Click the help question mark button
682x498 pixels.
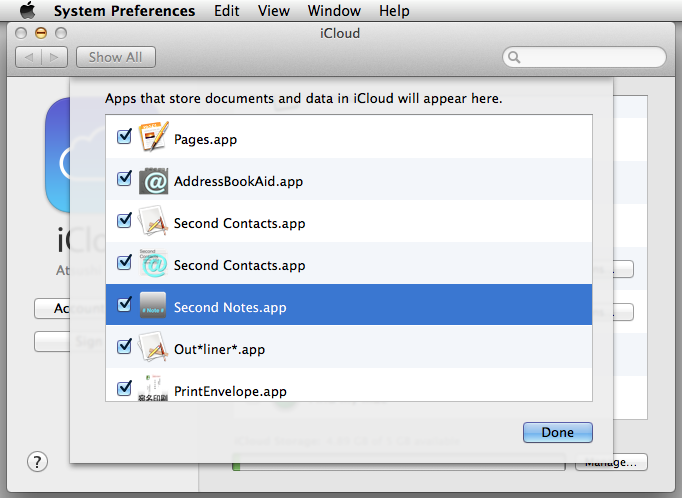[37, 462]
